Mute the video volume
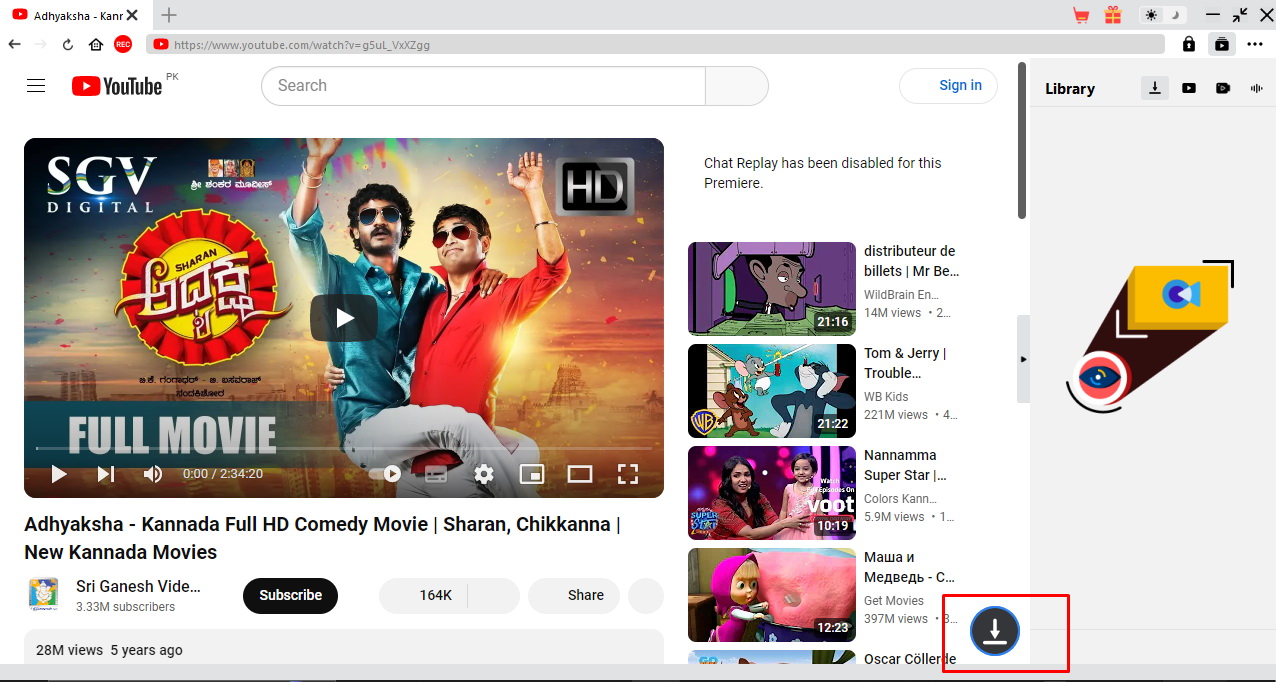The image size is (1276, 682). point(153,474)
